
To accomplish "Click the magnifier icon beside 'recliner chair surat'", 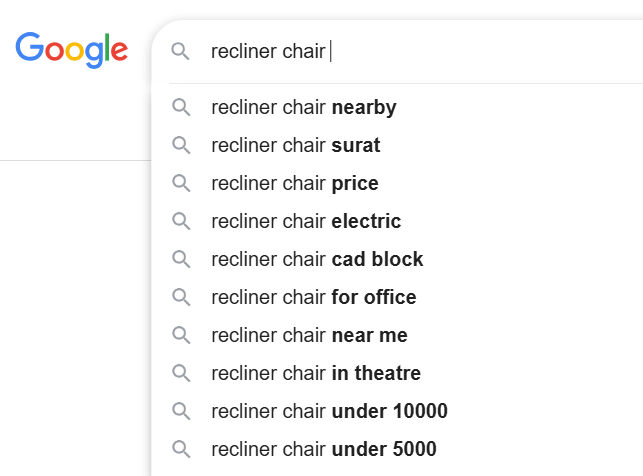I will (x=181, y=145).
